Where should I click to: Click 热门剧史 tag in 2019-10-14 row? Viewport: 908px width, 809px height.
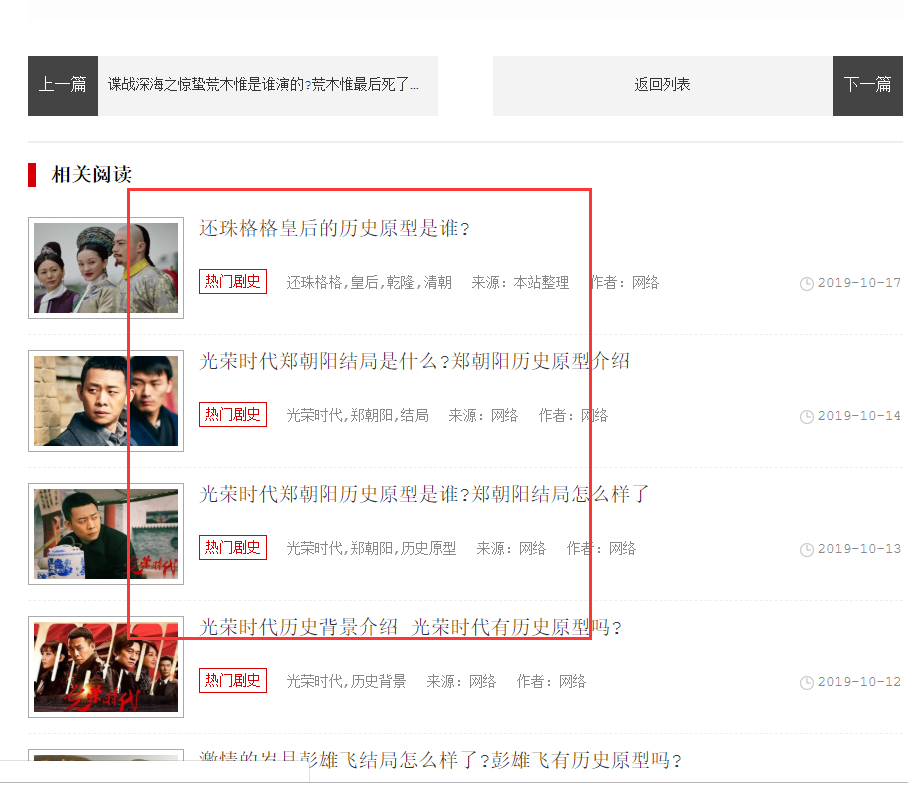[233, 415]
